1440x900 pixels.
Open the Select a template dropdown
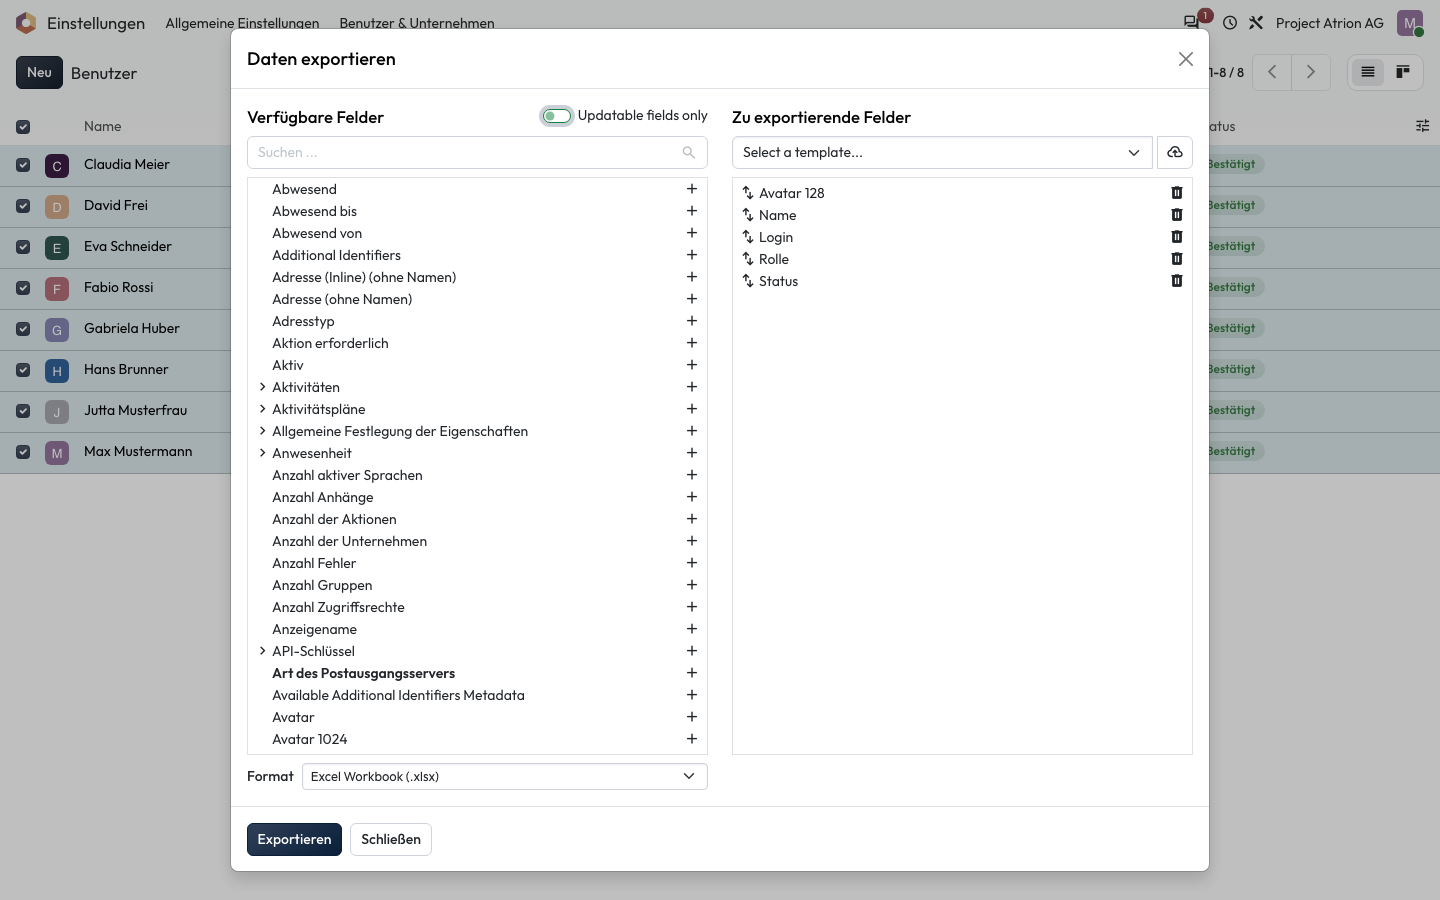pyautogui.click(x=942, y=152)
